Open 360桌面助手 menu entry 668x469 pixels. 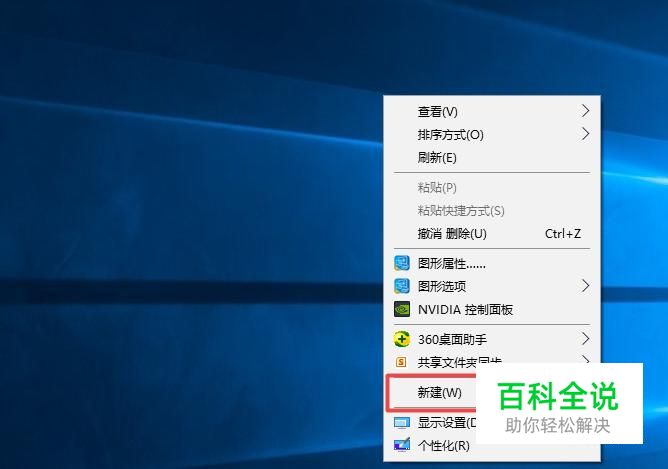point(492,339)
